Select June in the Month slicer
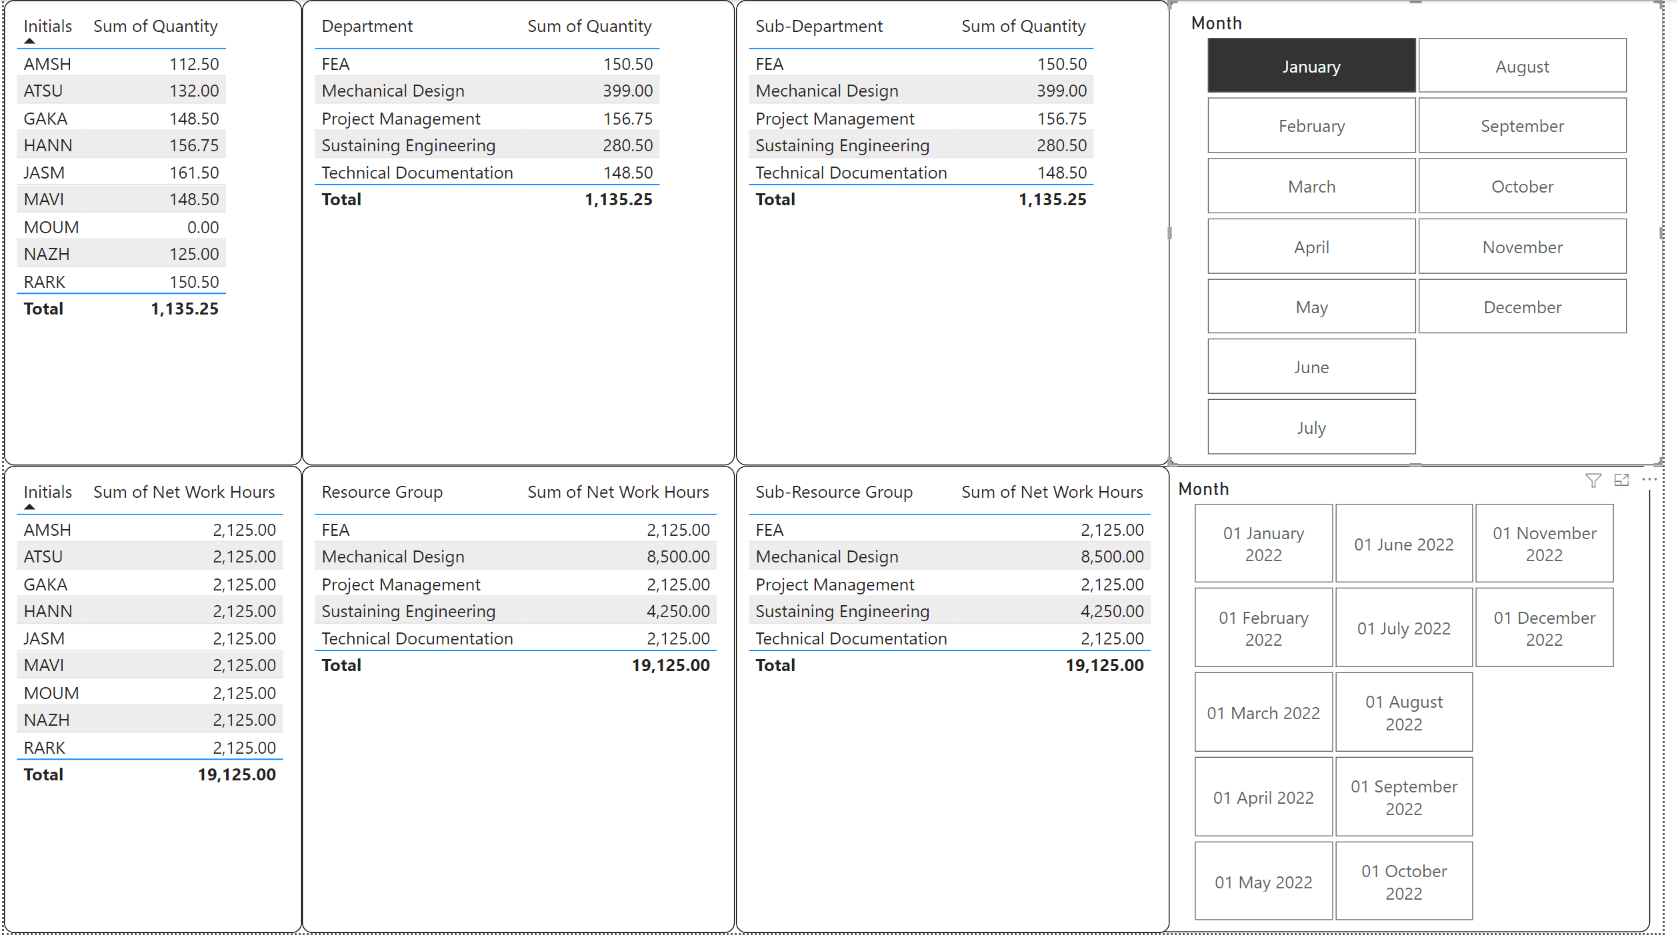Screen dimensions: 1677x941 (1311, 367)
